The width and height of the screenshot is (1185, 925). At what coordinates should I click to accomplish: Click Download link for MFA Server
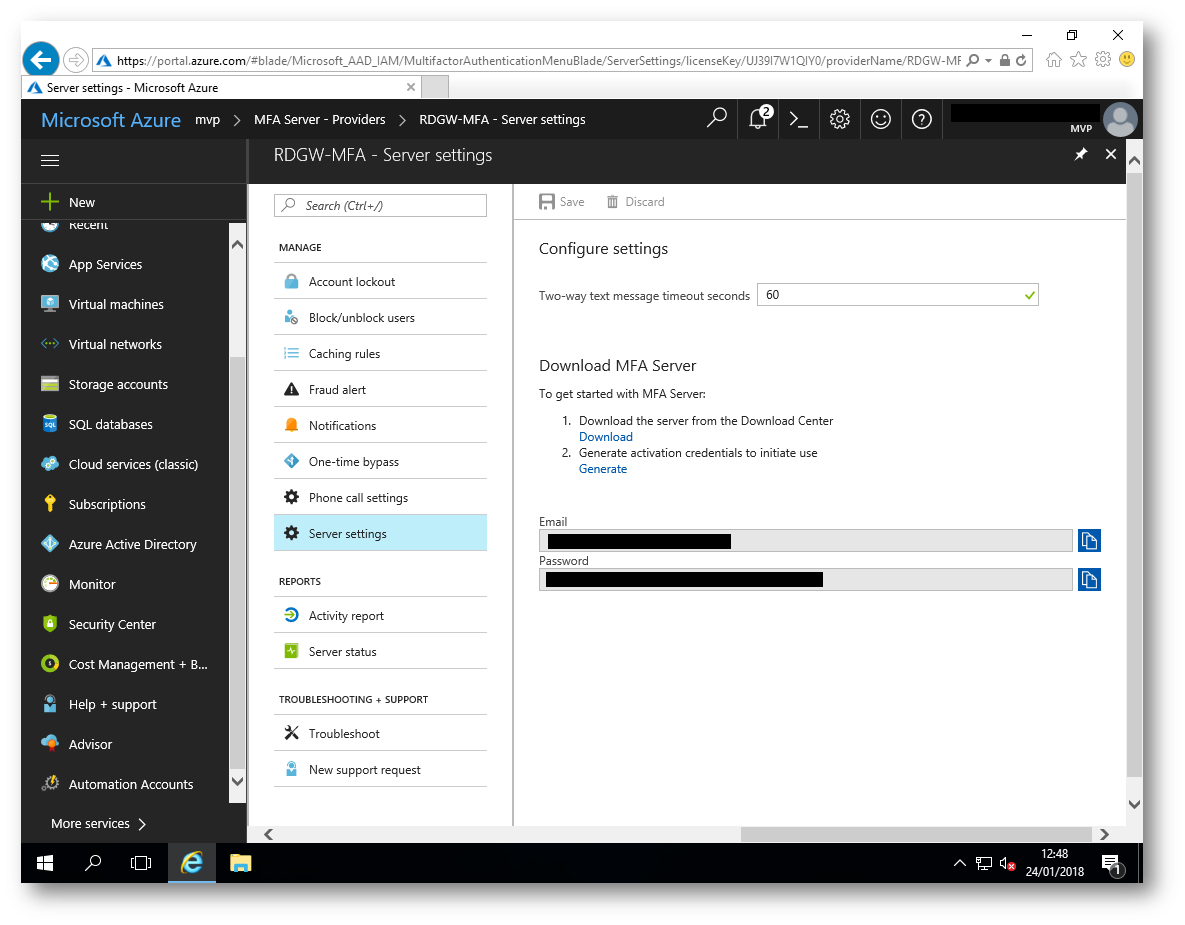pos(605,437)
